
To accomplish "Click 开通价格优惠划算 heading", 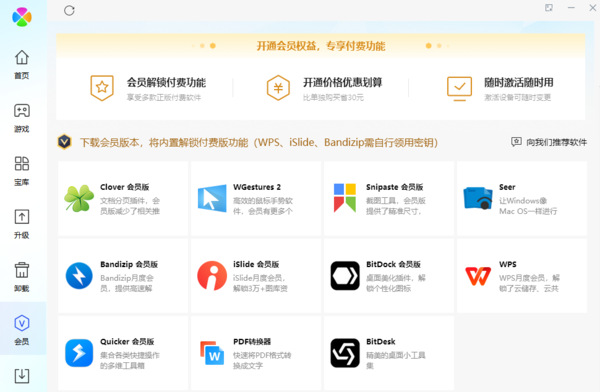I will click(x=342, y=82).
